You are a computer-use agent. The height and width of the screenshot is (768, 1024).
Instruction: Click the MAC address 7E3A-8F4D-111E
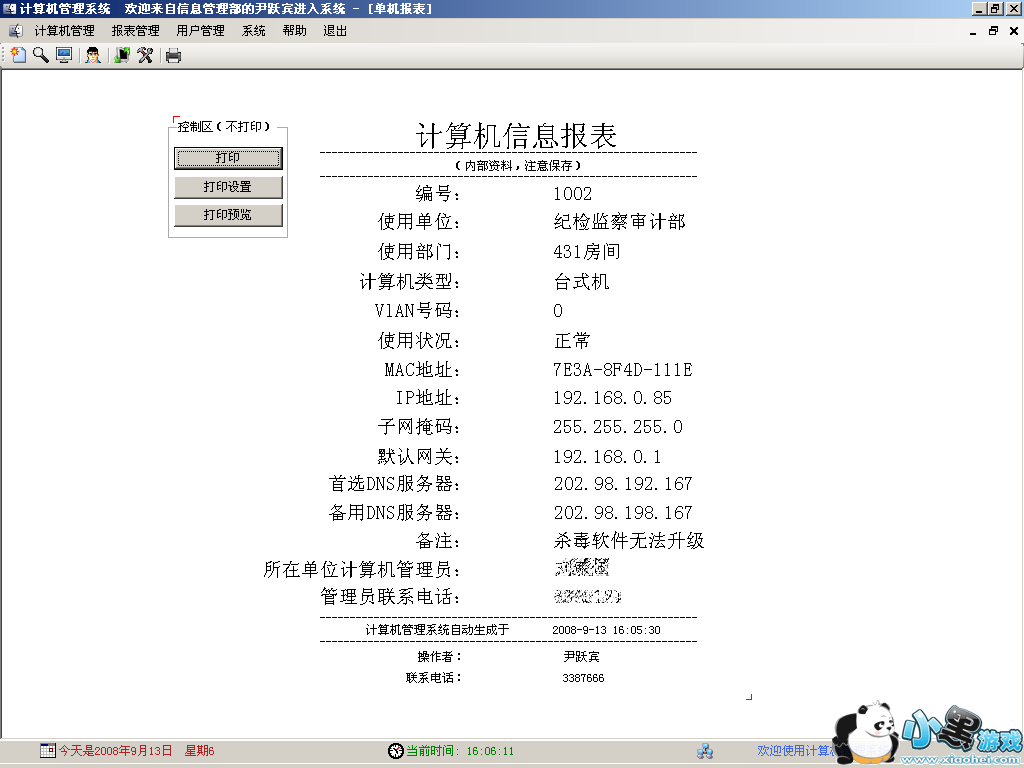[x=622, y=370]
